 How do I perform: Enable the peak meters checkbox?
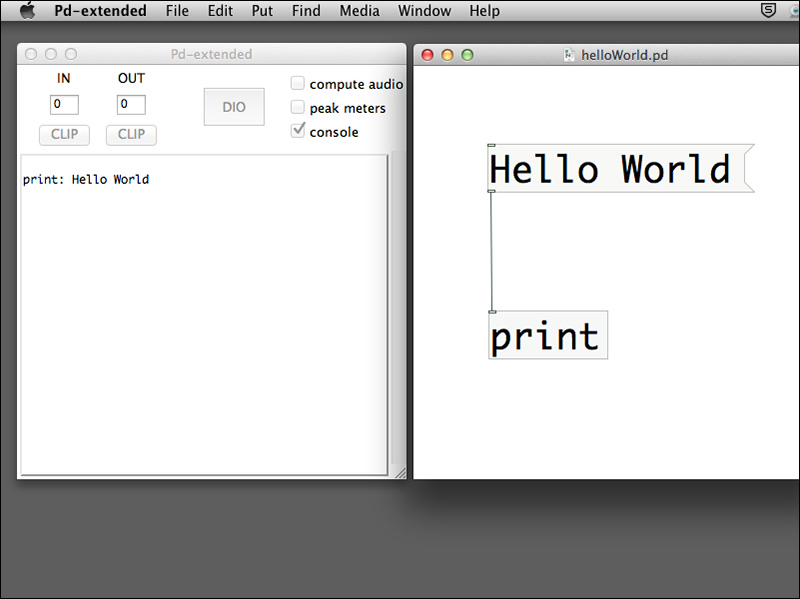pos(297,107)
